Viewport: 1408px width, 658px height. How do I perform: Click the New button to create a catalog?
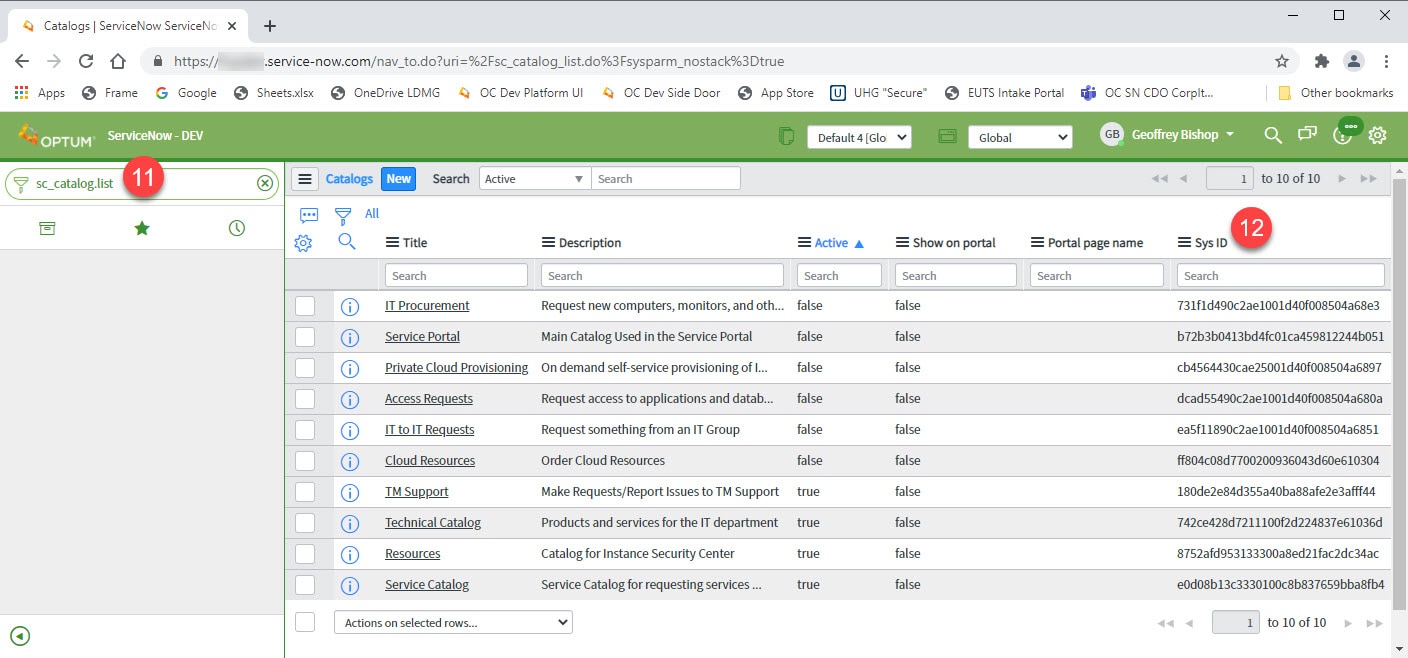click(398, 178)
